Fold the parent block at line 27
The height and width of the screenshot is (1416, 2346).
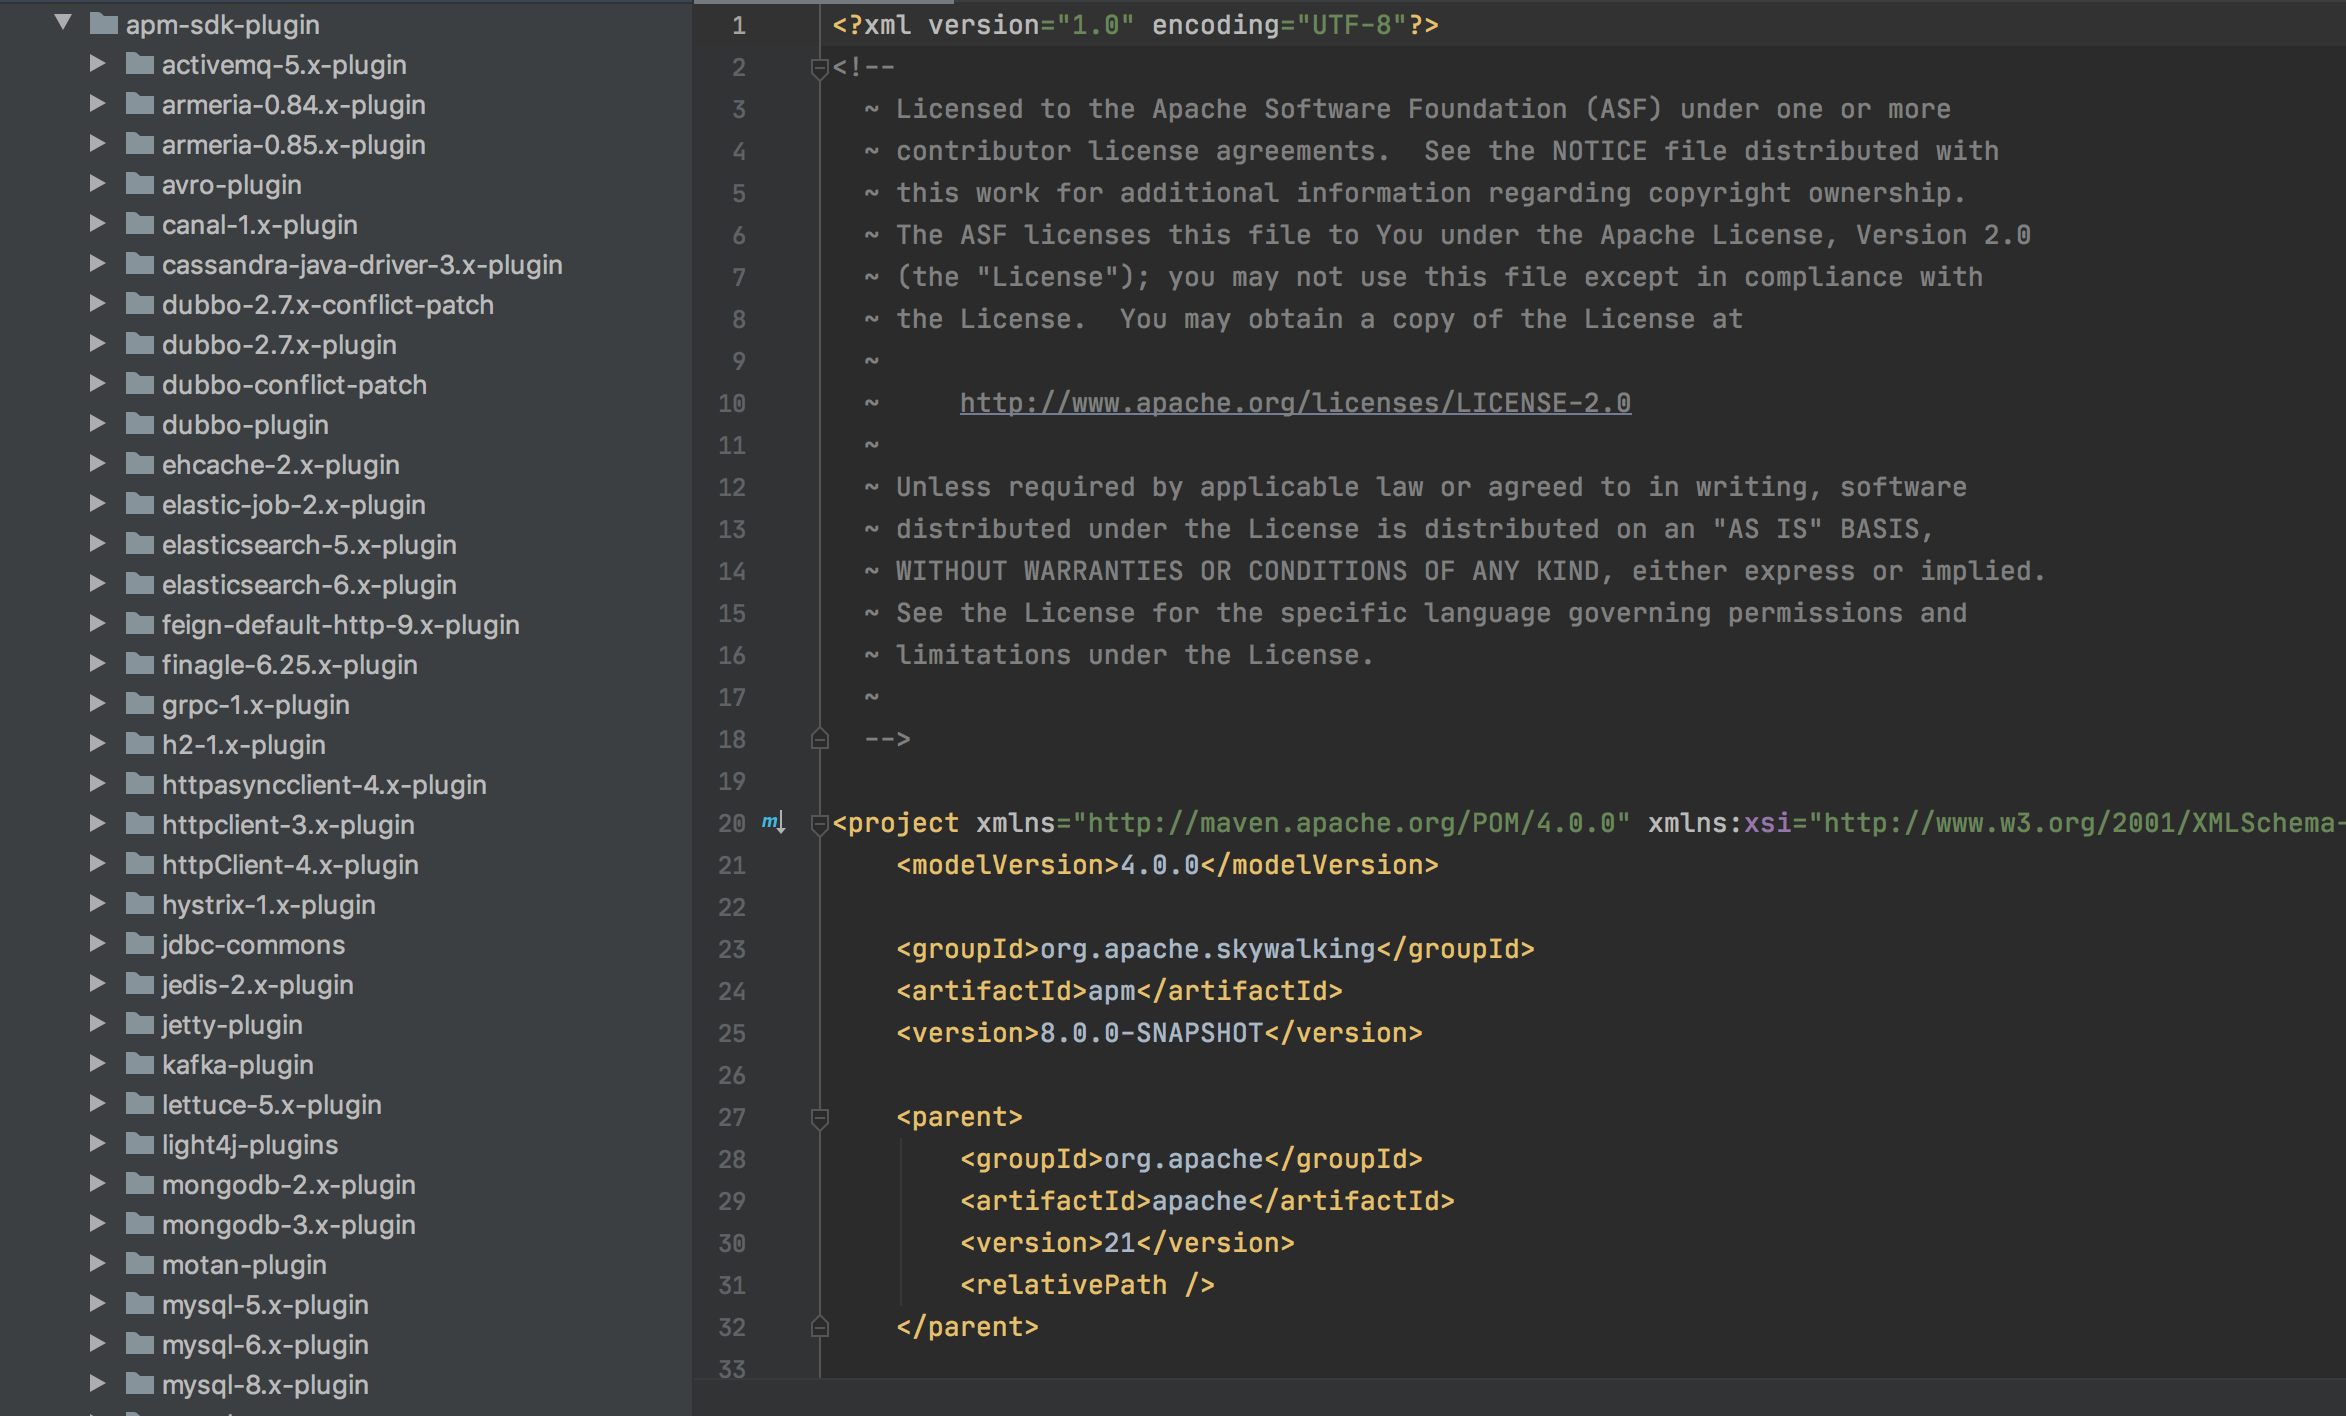coord(819,1117)
